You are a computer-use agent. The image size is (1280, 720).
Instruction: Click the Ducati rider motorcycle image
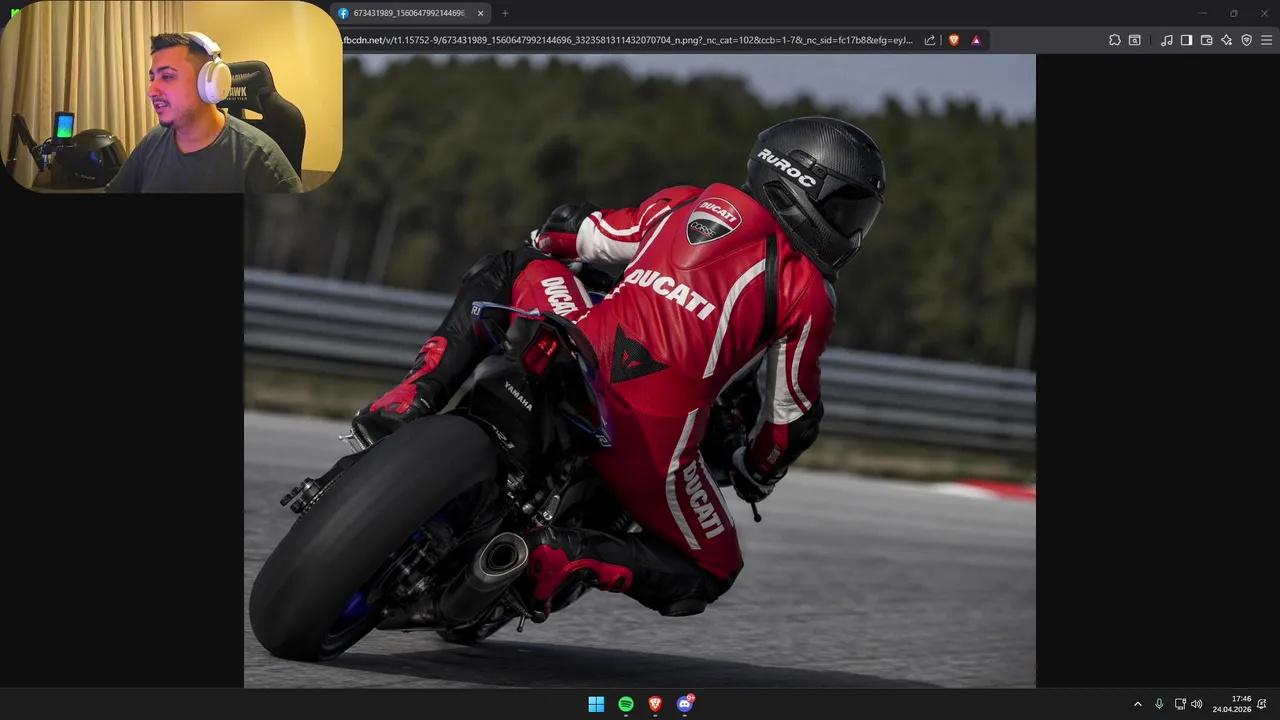640,371
